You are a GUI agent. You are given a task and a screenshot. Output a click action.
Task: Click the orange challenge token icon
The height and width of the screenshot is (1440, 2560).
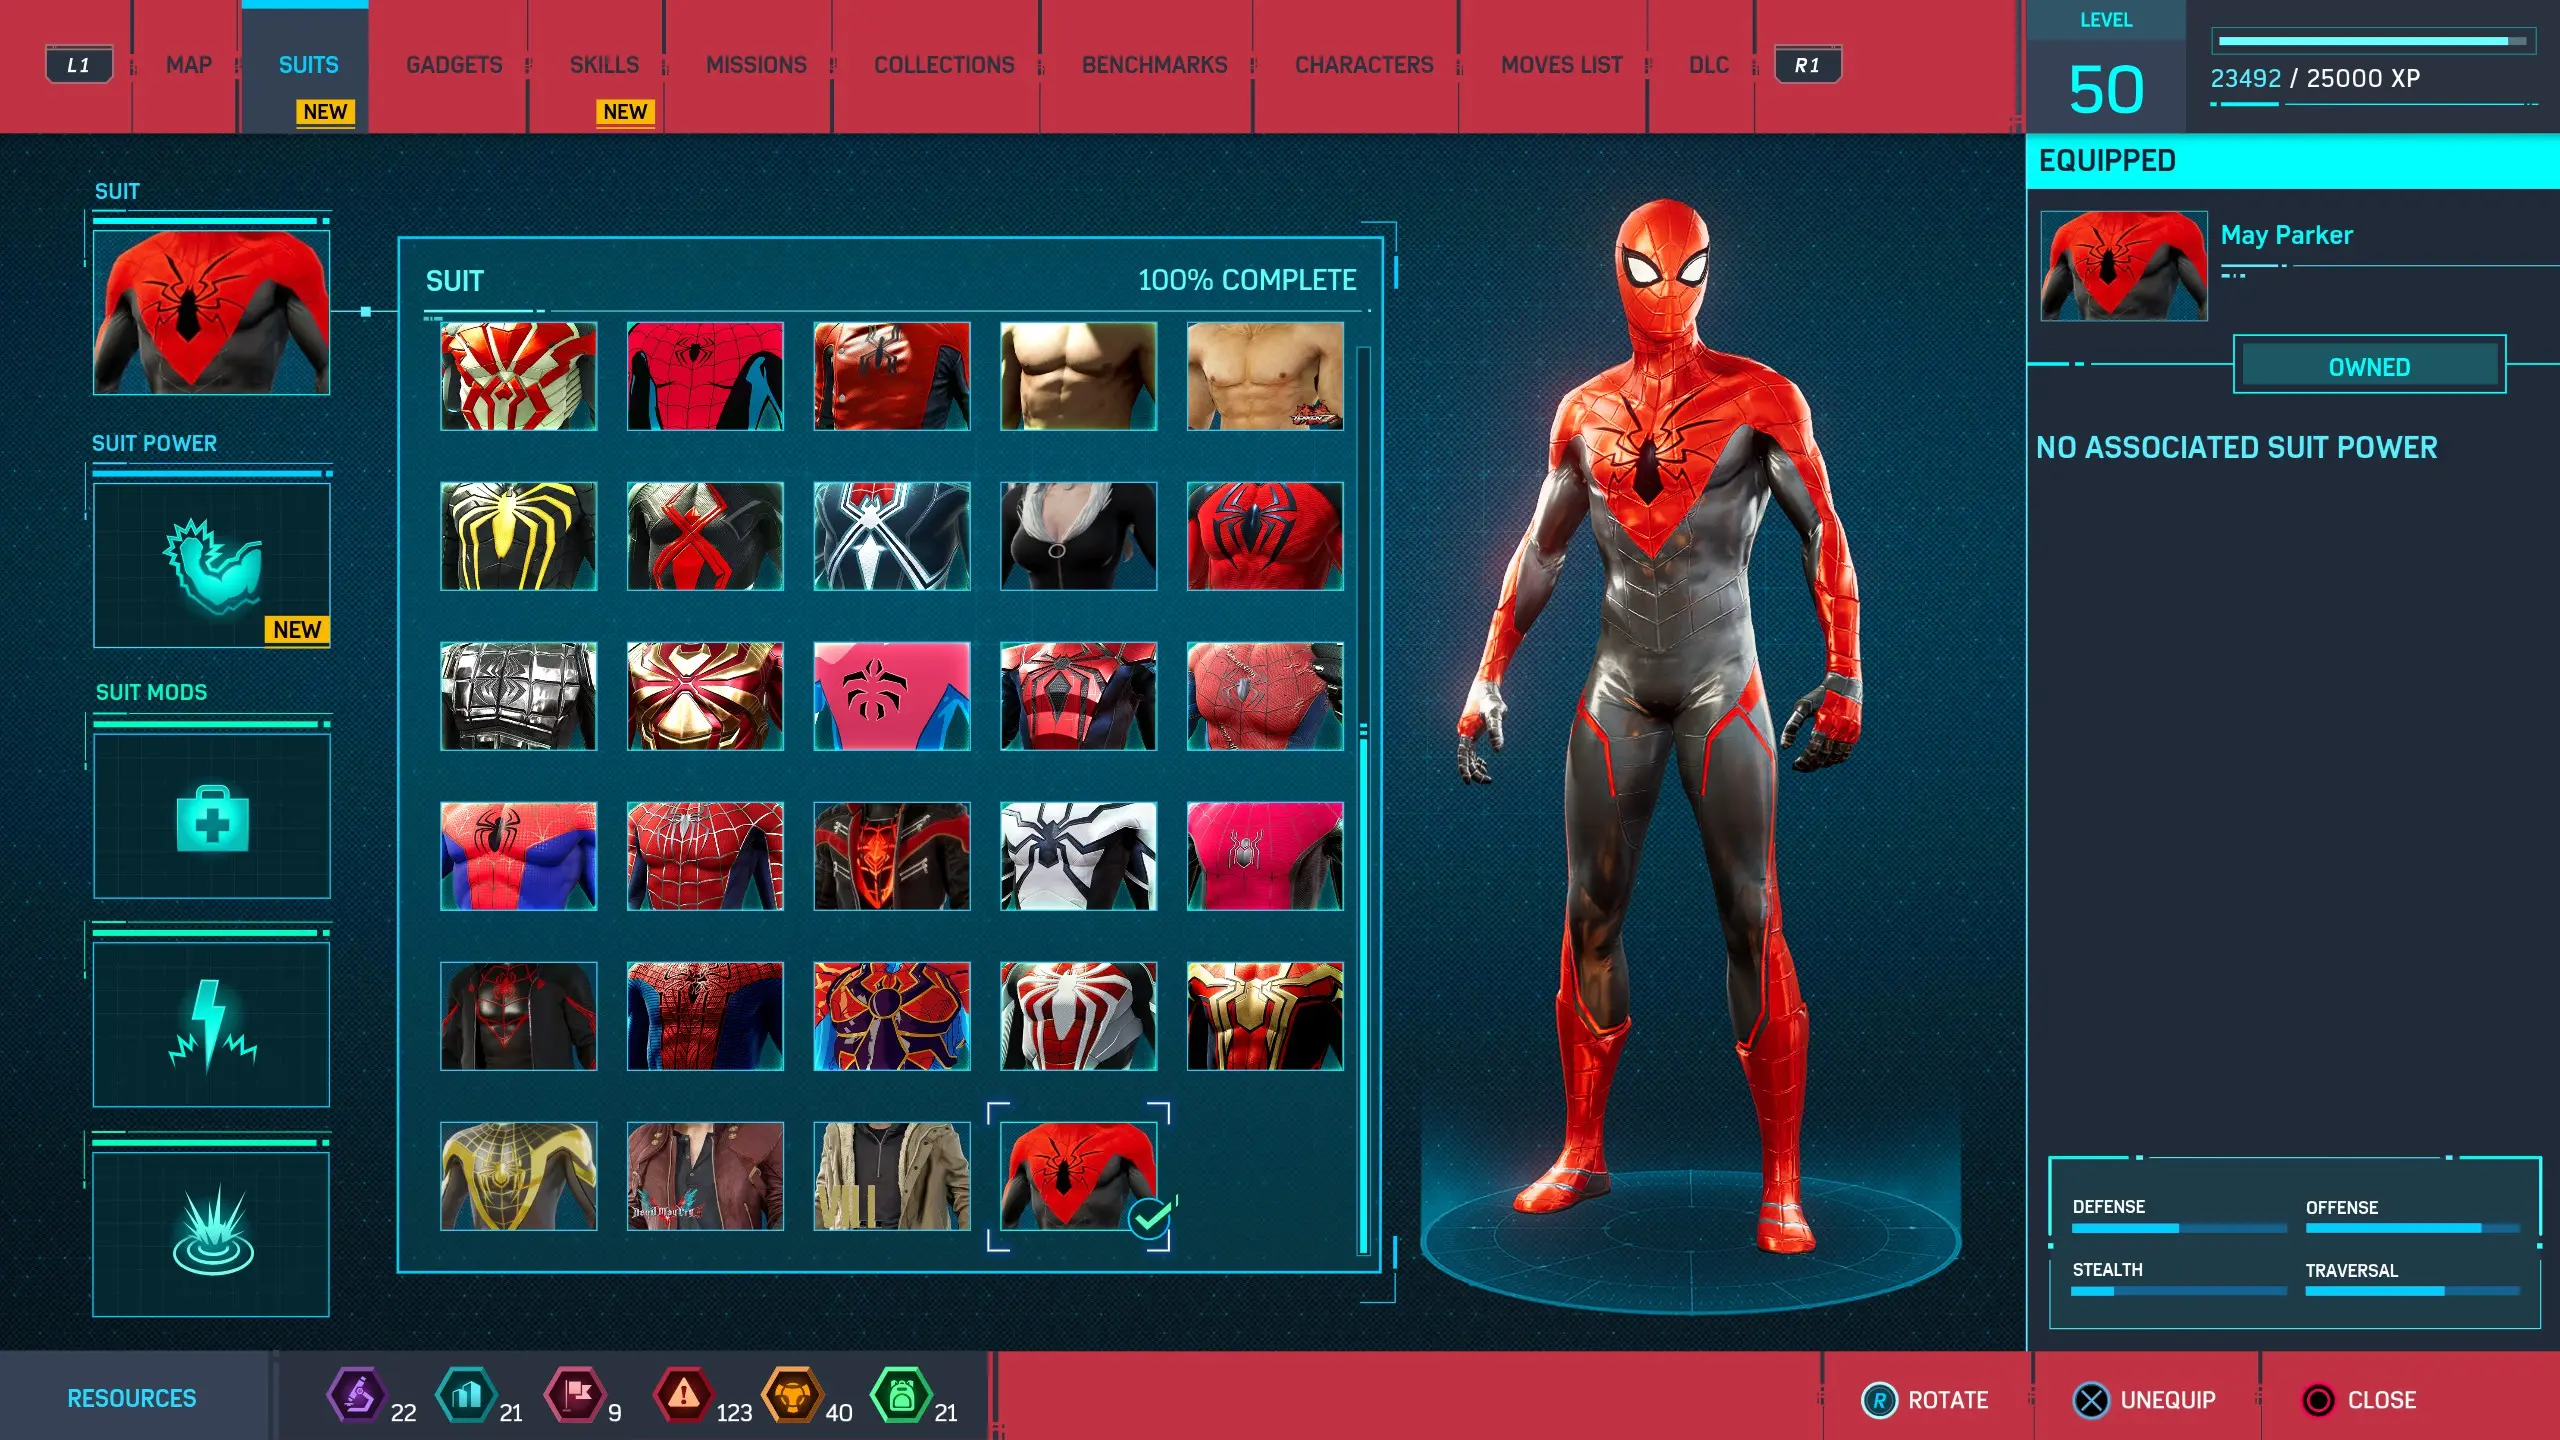point(793,1395)
